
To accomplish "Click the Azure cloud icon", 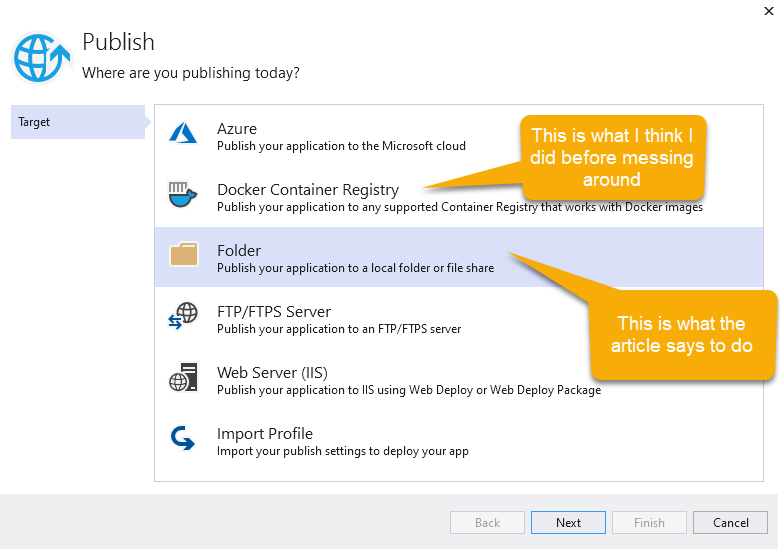I will [x=183, y=133].
